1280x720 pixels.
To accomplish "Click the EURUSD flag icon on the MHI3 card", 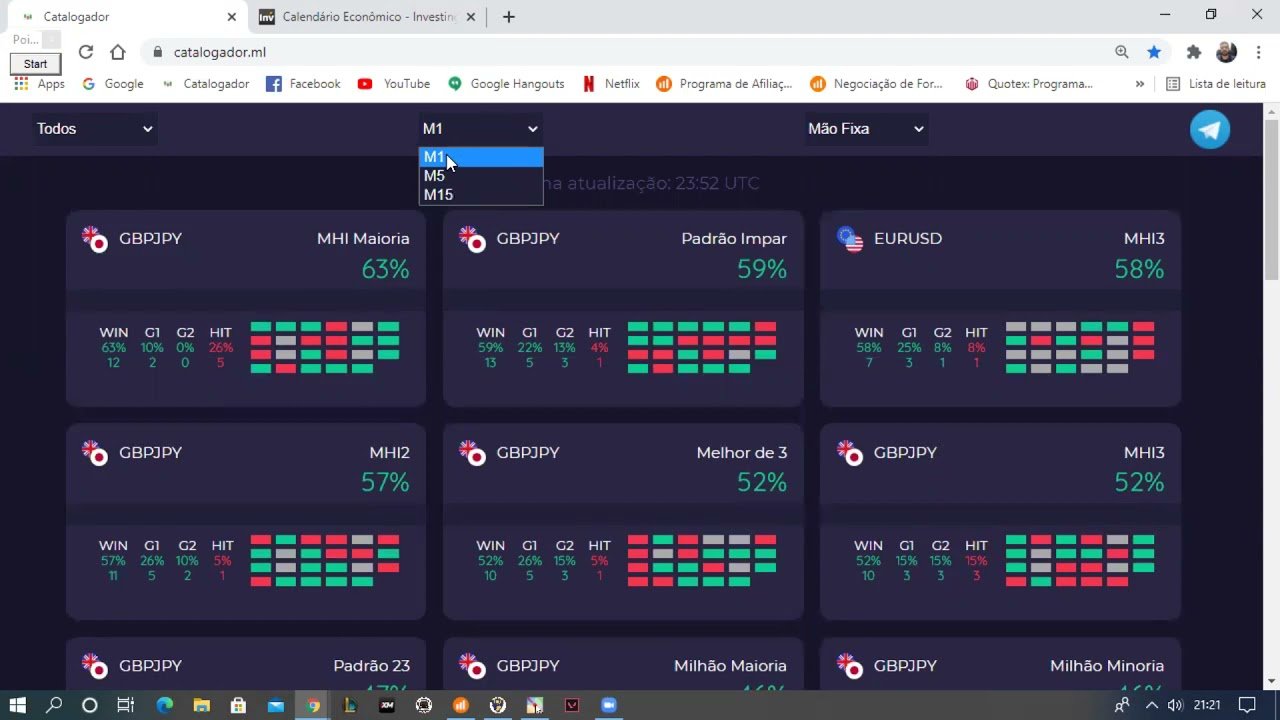I will (x=850, y=239).
